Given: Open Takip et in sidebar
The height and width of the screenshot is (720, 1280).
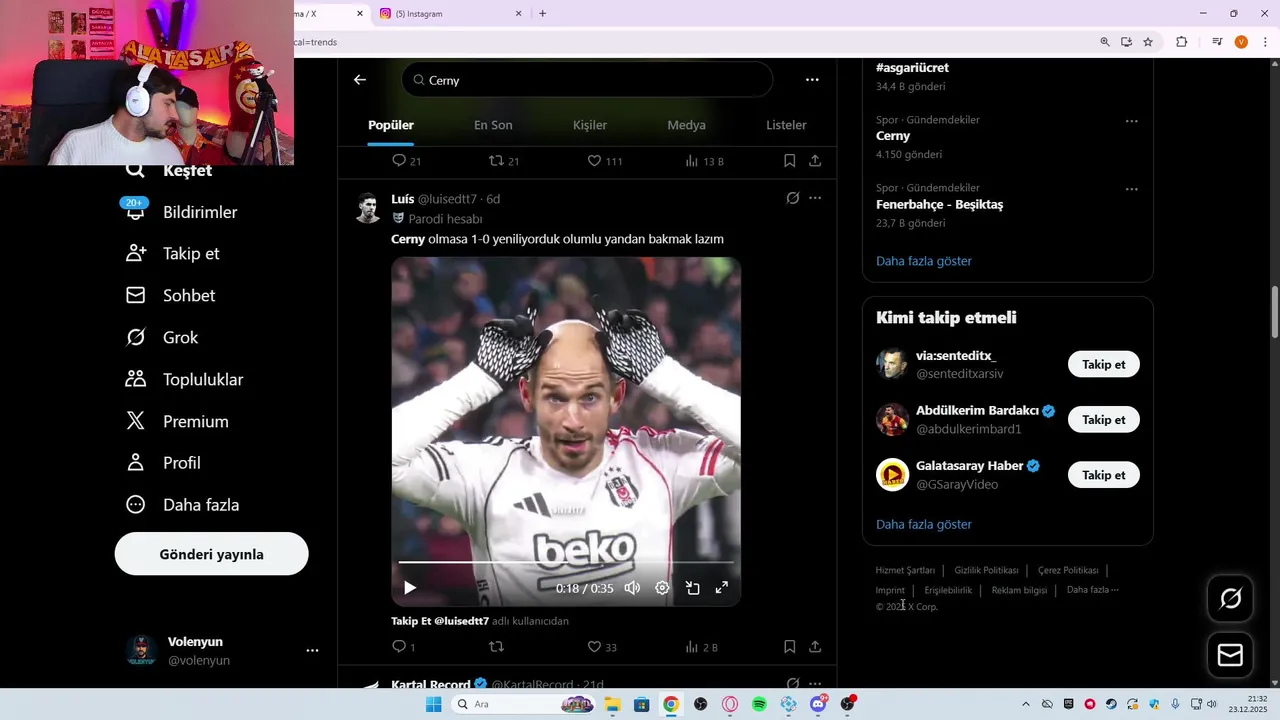Looking at the screenshot, I should [x=172, y=254].
